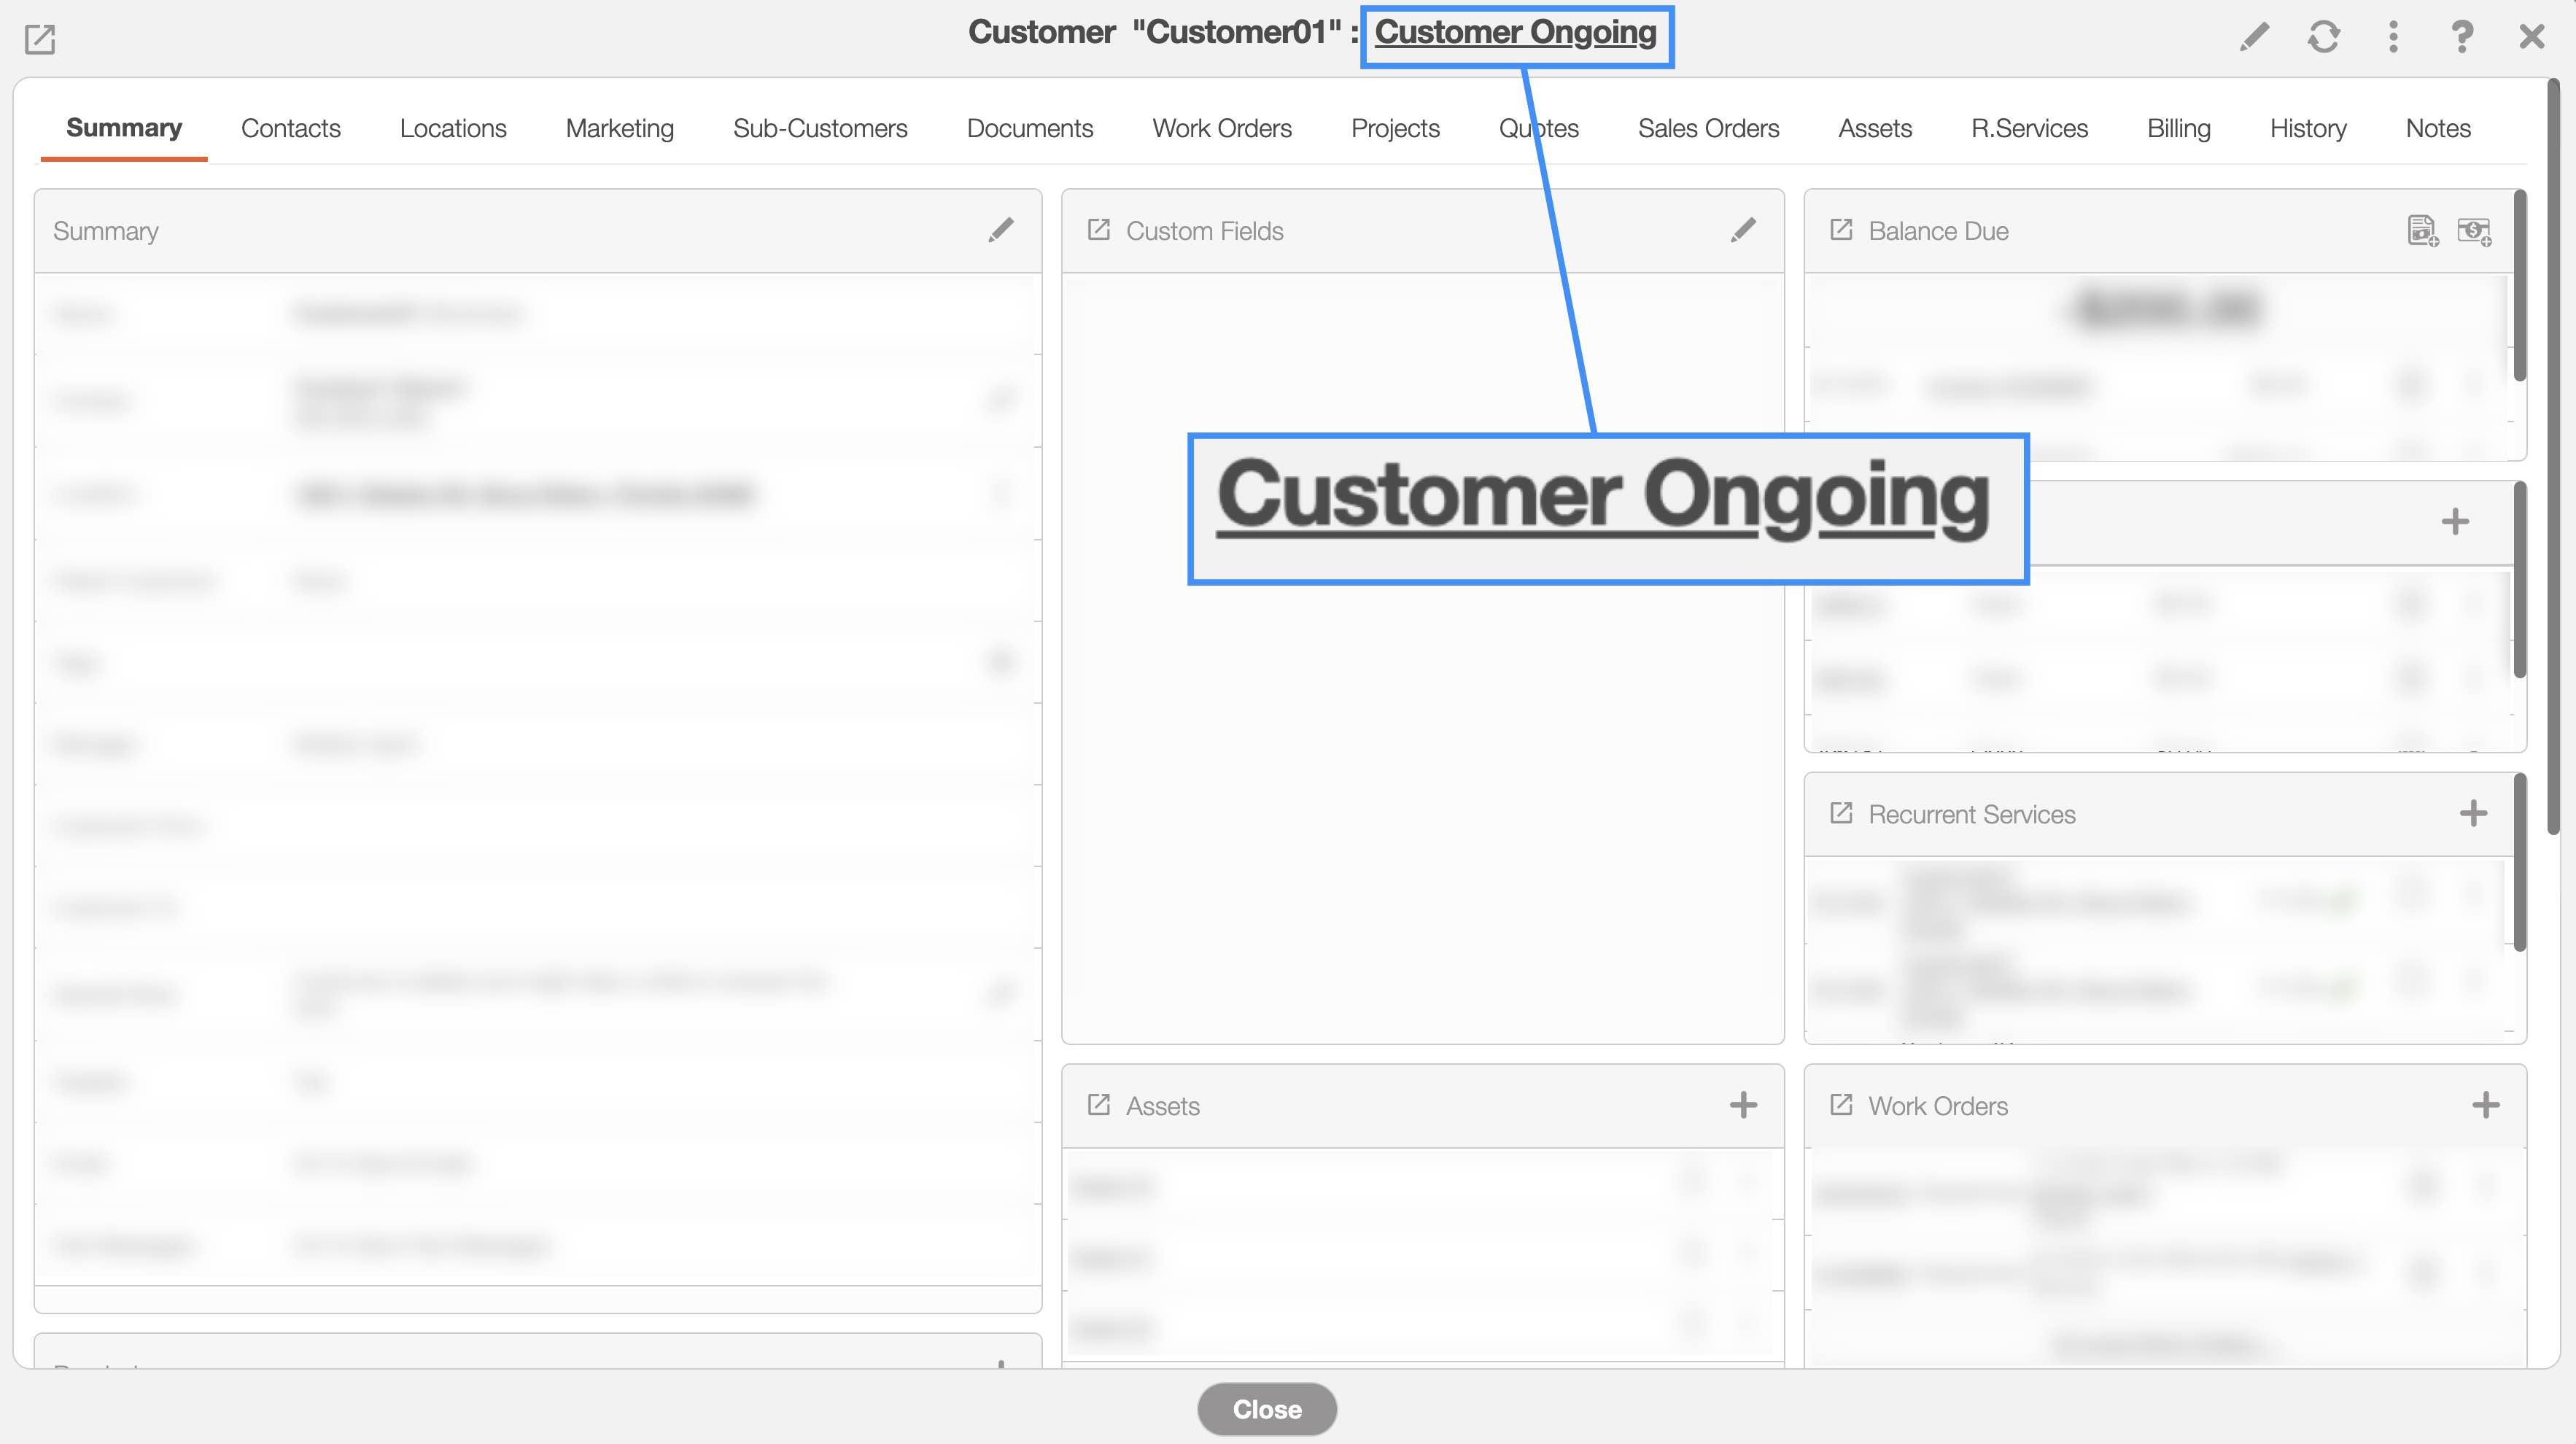
Task: Add a new Recurrent Service
Action: tap(2473, 813)
